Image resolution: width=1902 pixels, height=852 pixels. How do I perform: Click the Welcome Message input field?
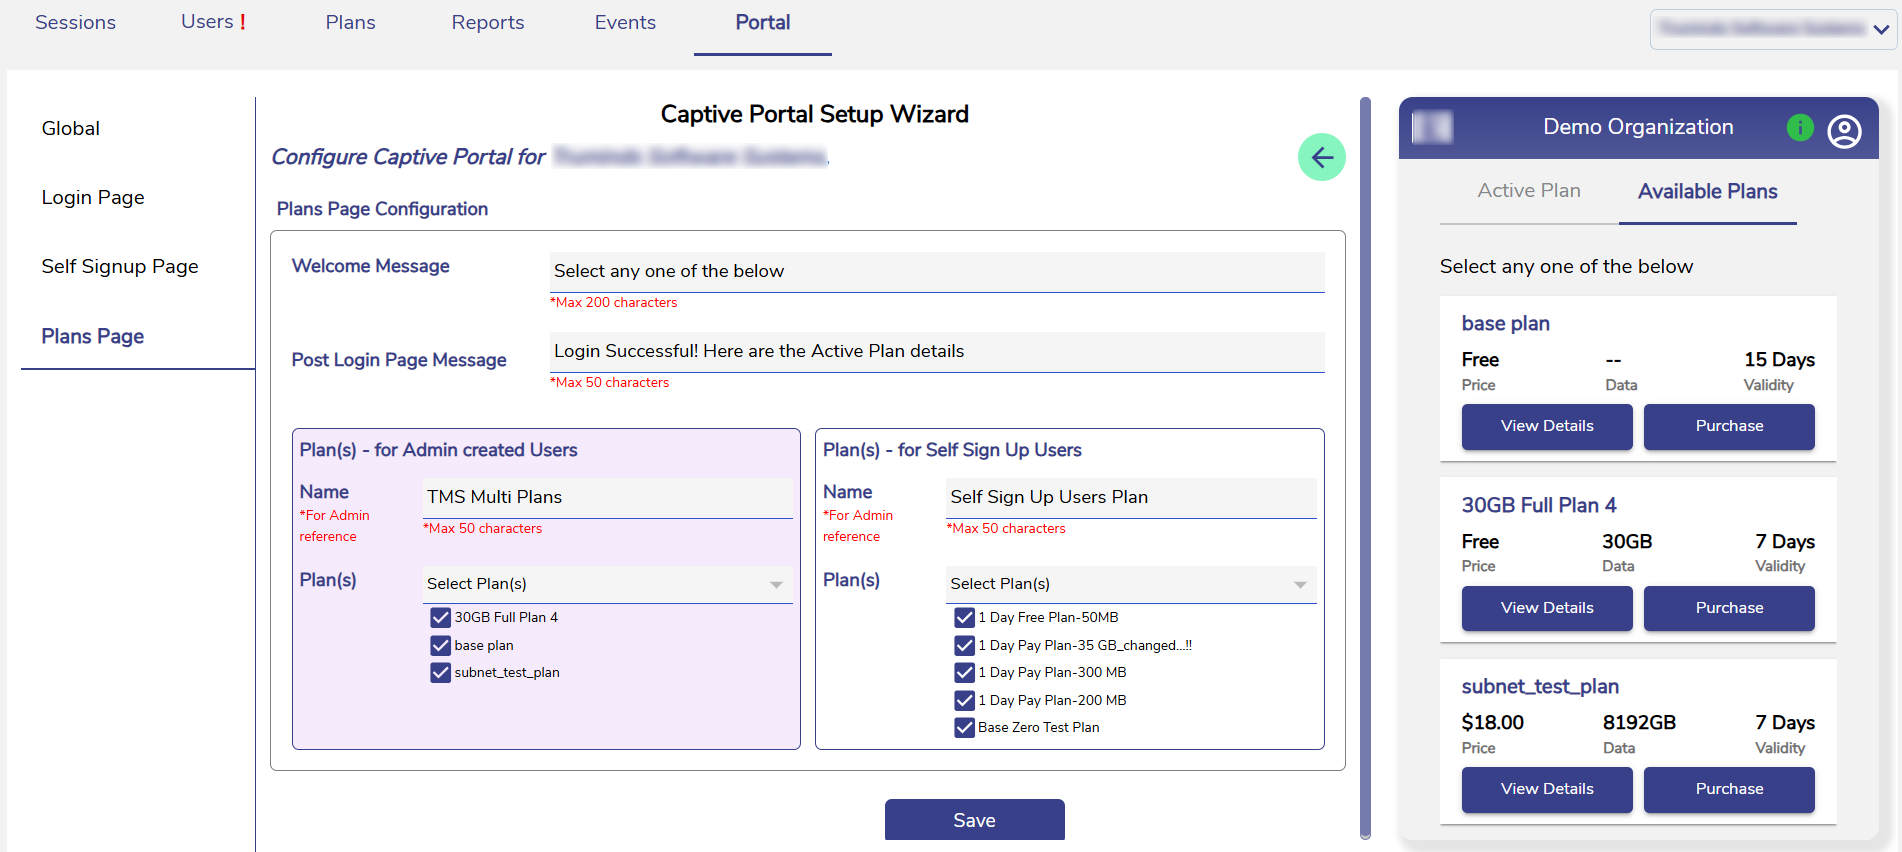936,271
